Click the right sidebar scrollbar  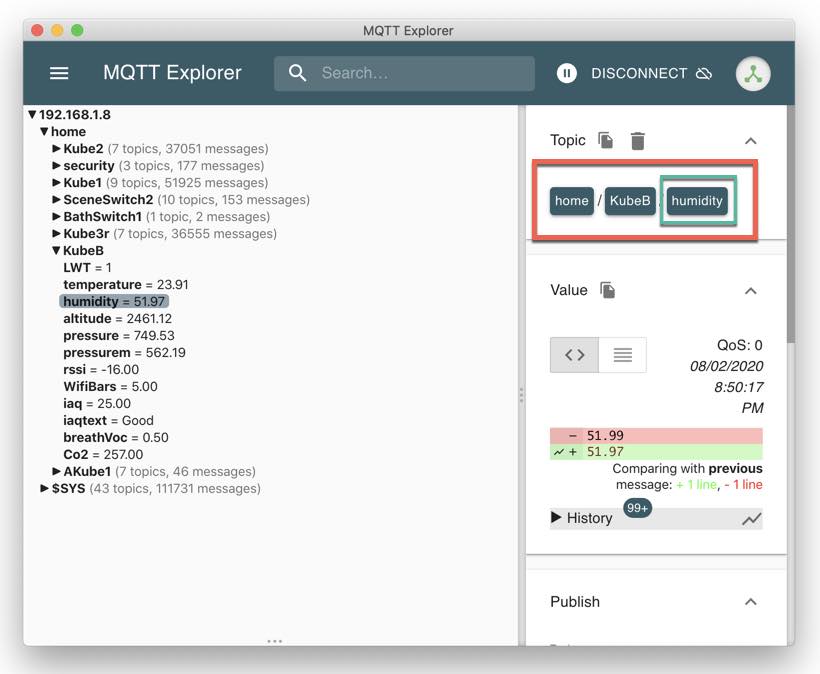pyautogui.click(x=791, y=225)
